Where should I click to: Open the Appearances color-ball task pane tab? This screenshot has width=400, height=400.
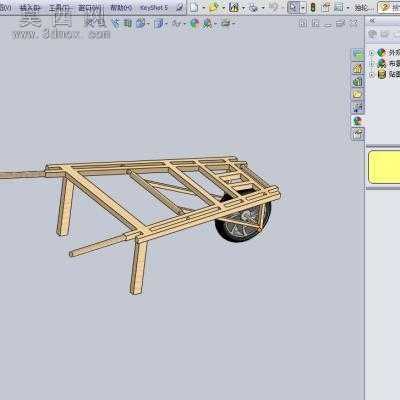point(358,121)
